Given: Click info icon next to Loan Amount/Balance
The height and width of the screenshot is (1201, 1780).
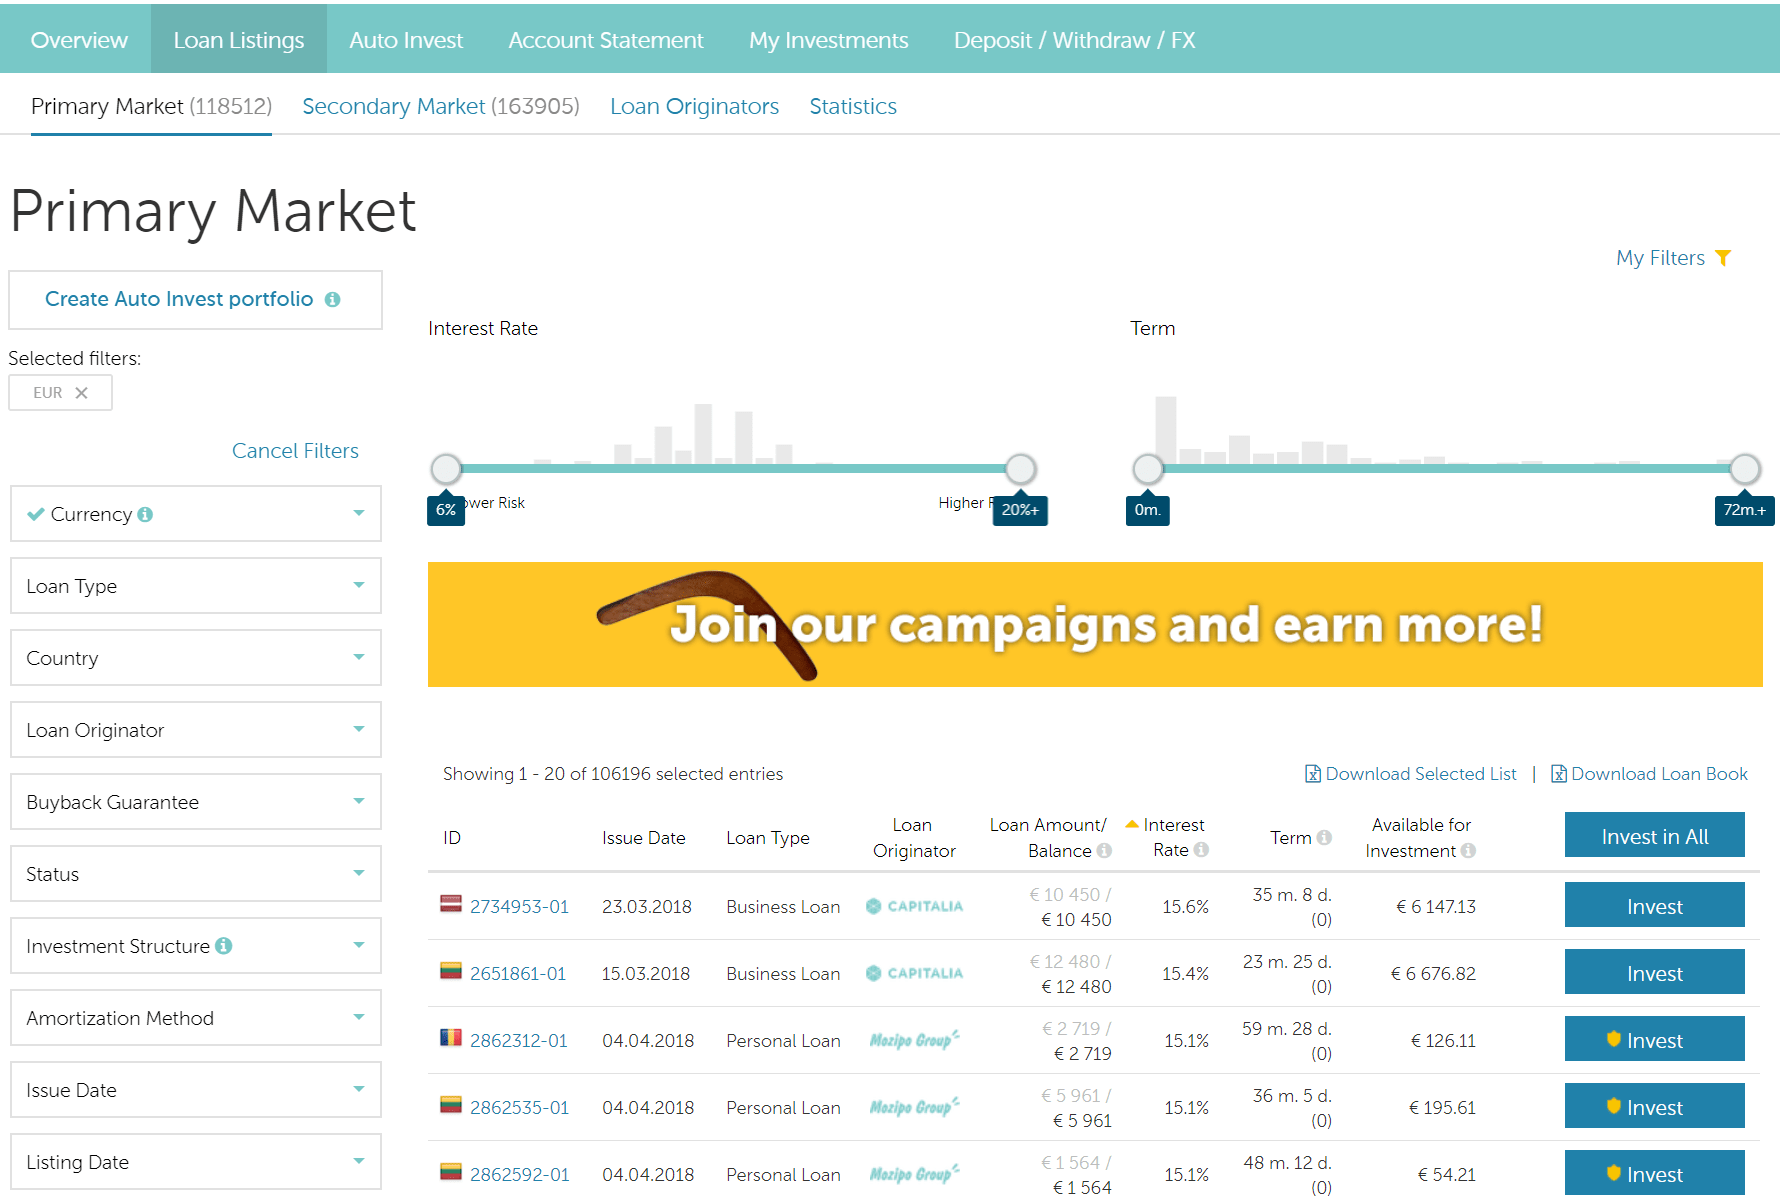Looking at the screenshot, I should 1104,851.
